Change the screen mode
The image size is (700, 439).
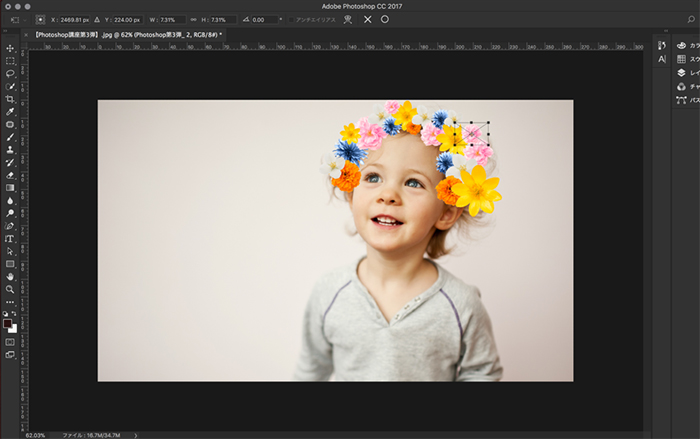tap(10, 355)
